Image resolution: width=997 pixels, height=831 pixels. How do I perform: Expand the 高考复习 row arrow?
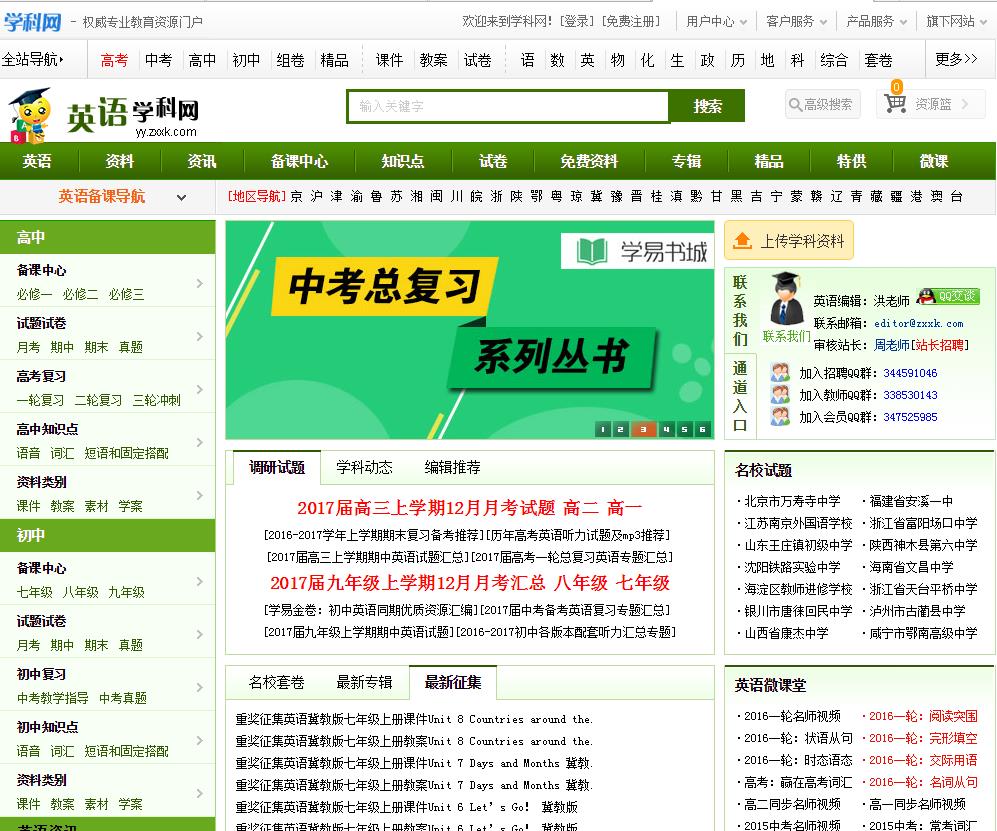[x=200, y=389]
